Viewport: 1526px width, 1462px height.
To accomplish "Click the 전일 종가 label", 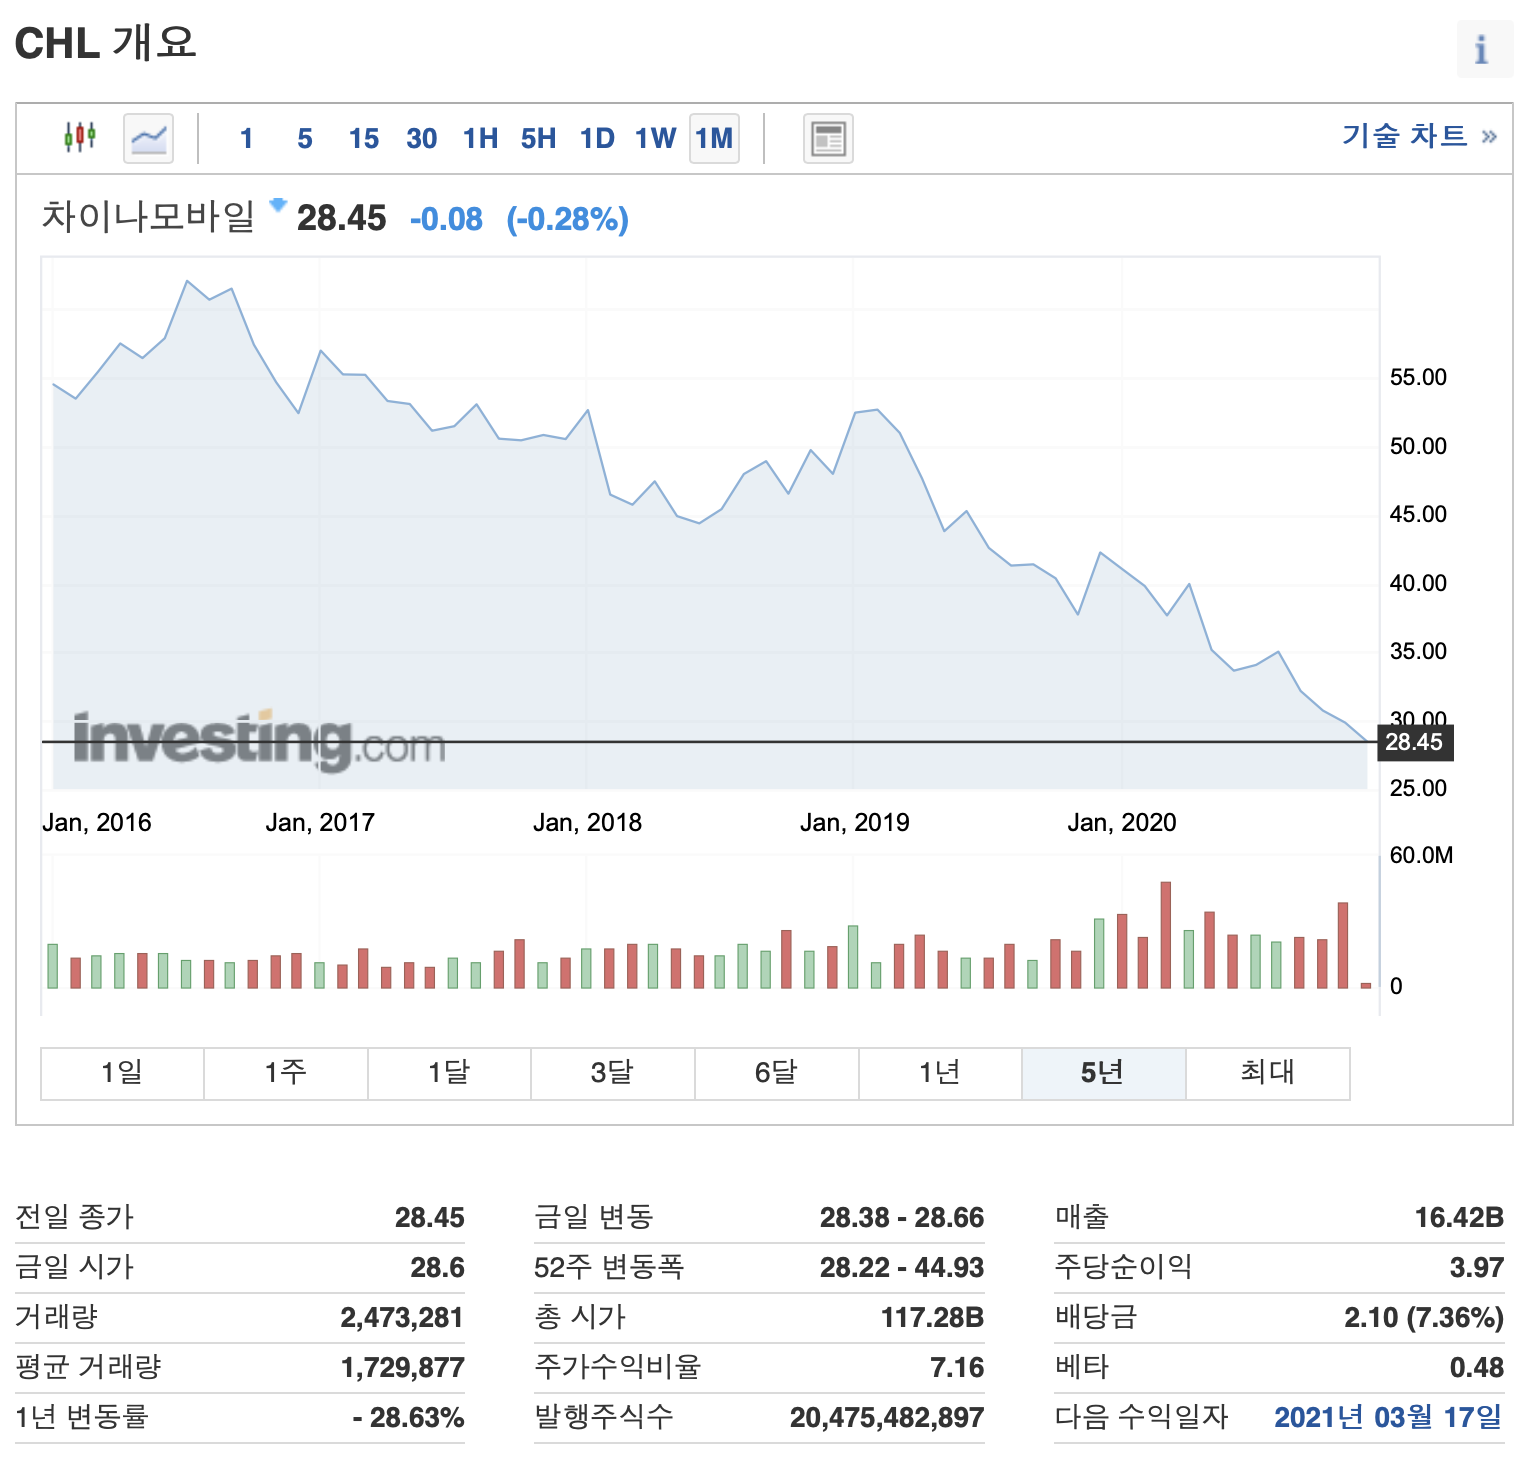I will coord(75,1217).
